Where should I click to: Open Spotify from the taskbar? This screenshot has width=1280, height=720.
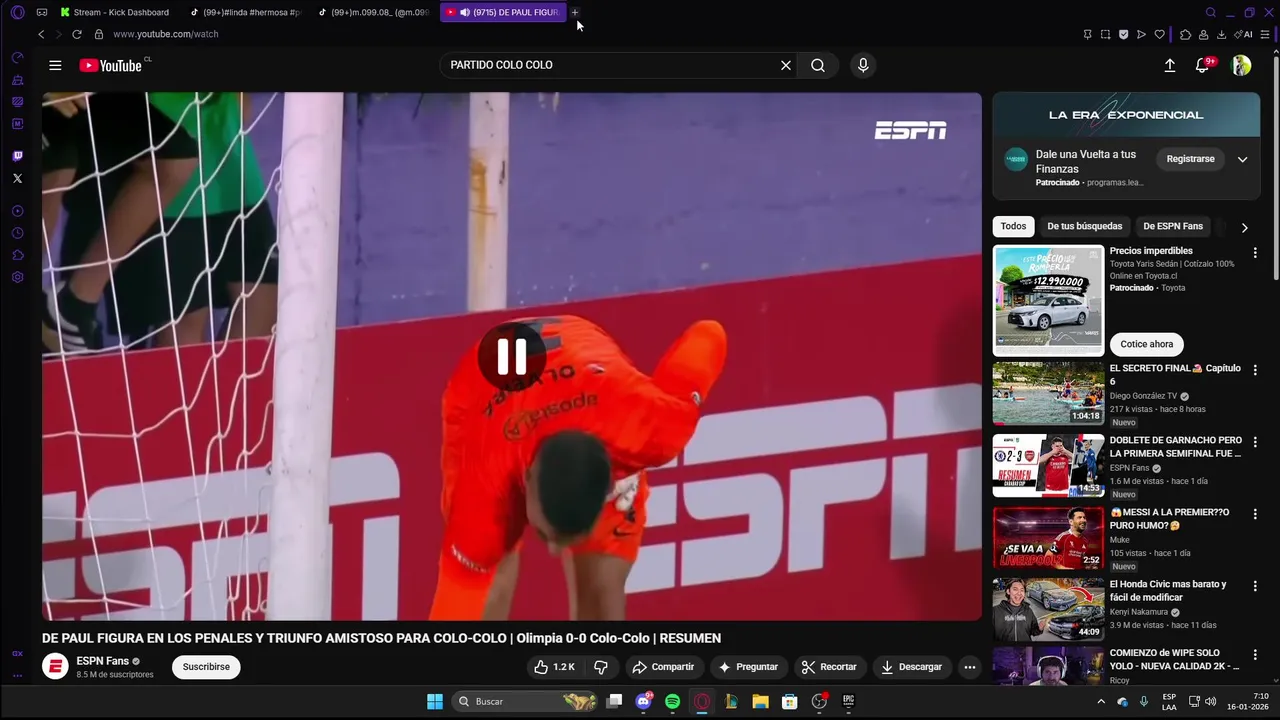point(673,702)
